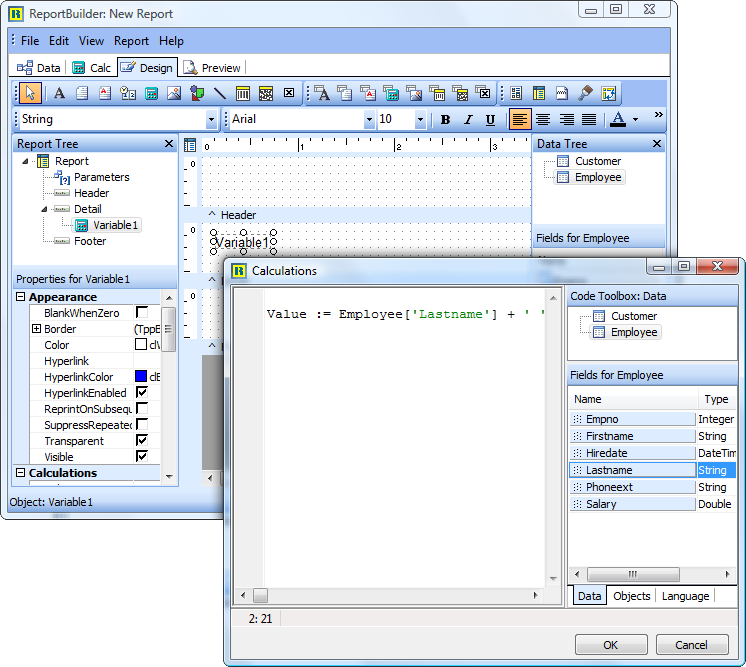The width and height of the screenshot is (746, 667).
Task: Select the 2D BarCode component tool
Action: pos(266,93)
